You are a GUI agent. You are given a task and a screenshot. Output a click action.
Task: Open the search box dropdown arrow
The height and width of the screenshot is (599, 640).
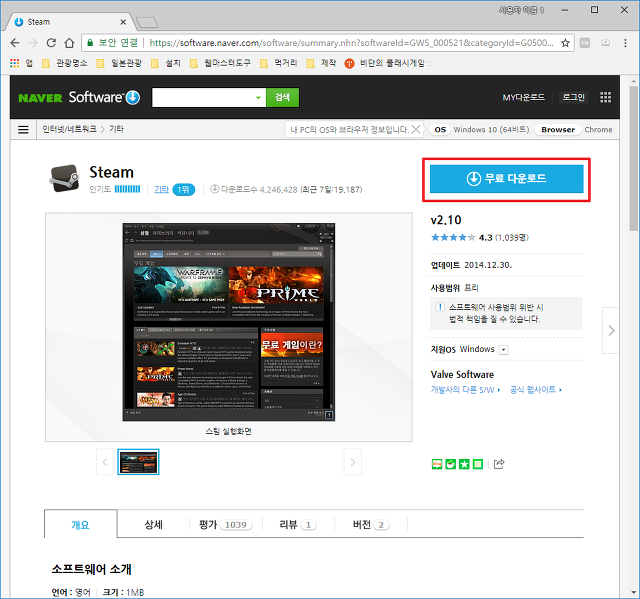(258, 98)
